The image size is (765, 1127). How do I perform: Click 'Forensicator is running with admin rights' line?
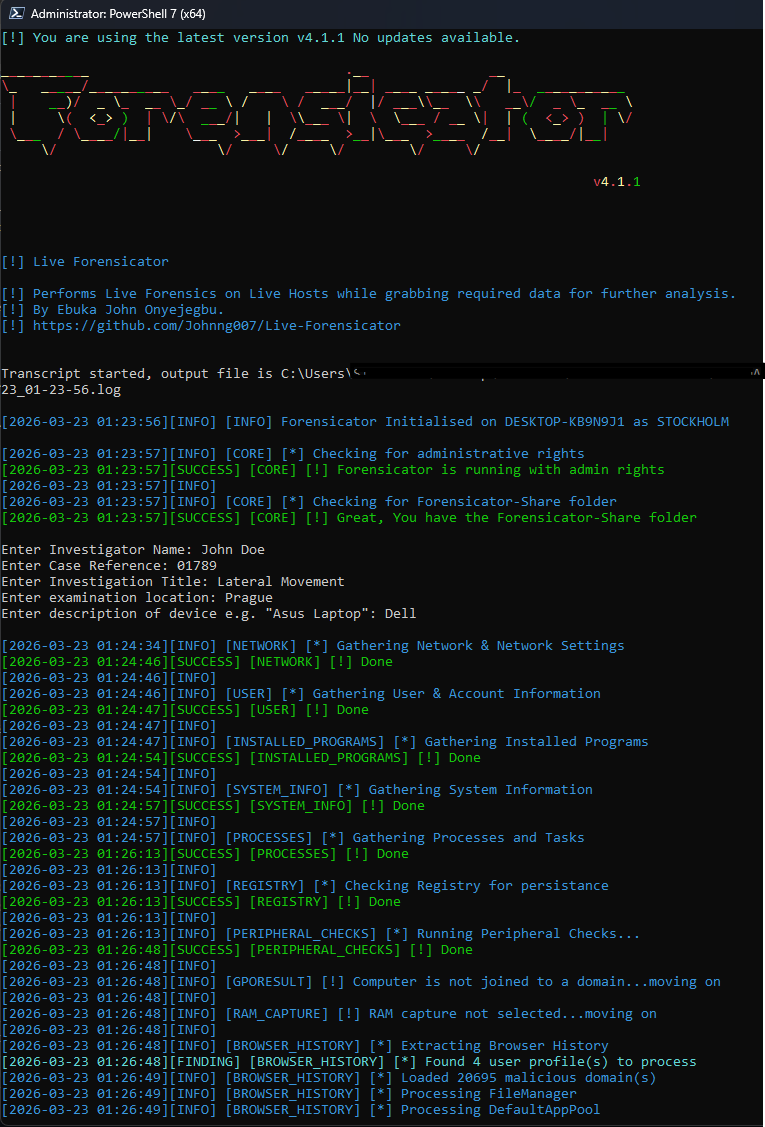(x=333, y=469)
